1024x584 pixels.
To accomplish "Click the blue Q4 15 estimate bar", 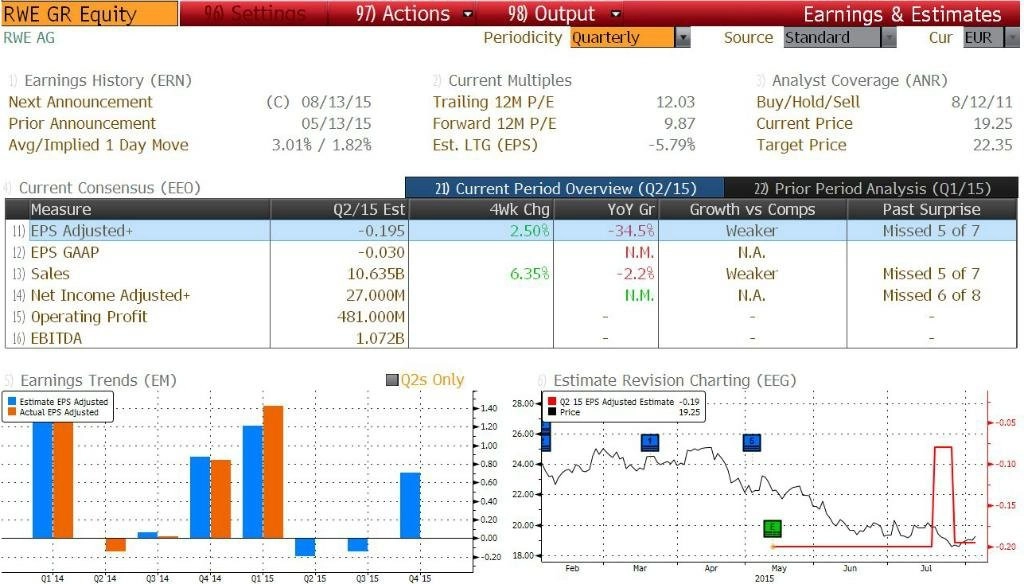I will [x=410, y=506].
